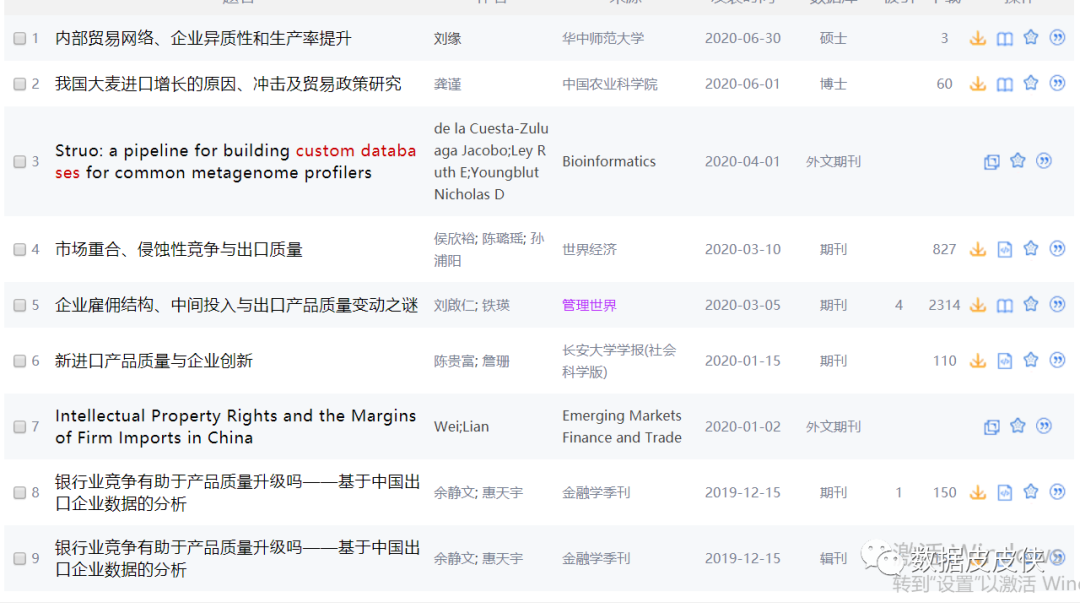Download the 我国大麦进口增长 dissertation
Viewport: 1080px width, 608px height.
[977, 84]
